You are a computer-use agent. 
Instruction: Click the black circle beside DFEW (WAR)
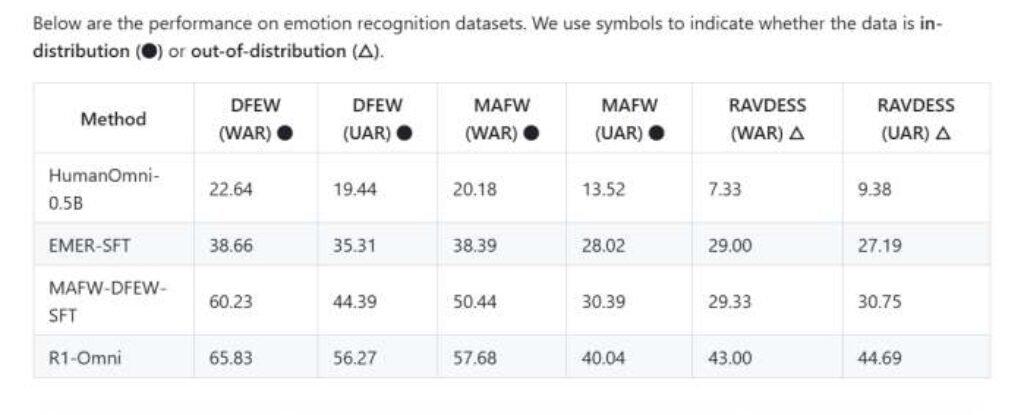[x=285, y=133]
